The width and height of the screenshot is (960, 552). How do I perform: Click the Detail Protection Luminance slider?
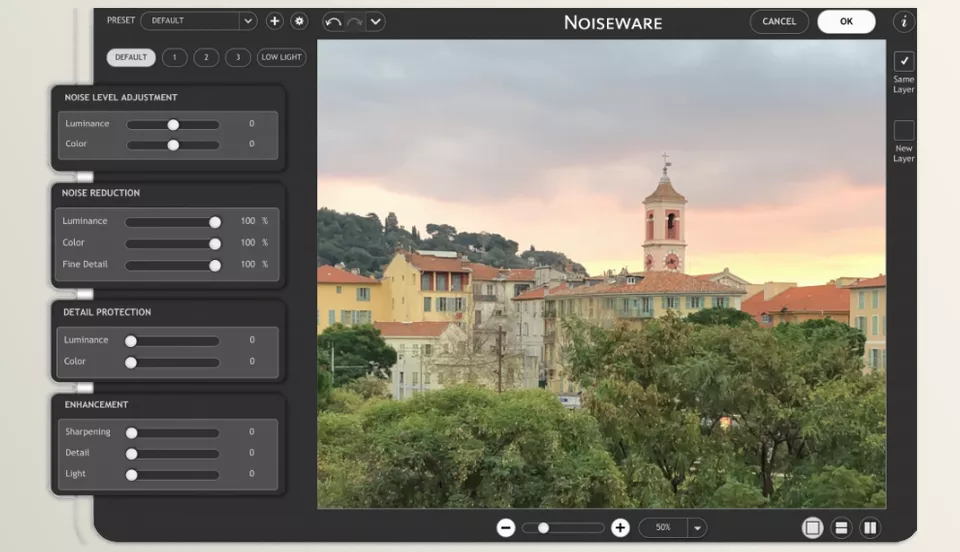point(172,341)
